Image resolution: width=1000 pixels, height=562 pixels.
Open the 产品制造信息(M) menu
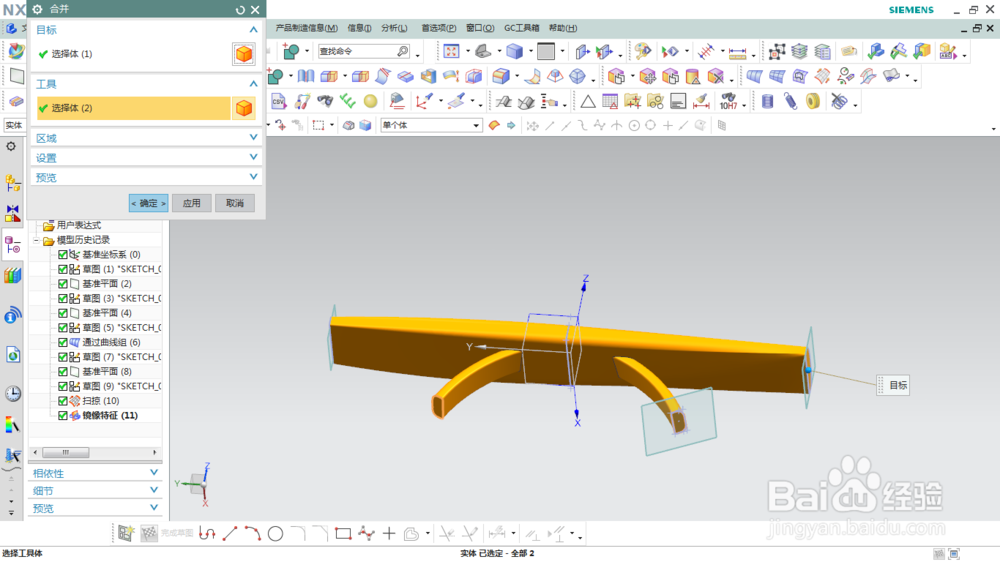[307, 28]
